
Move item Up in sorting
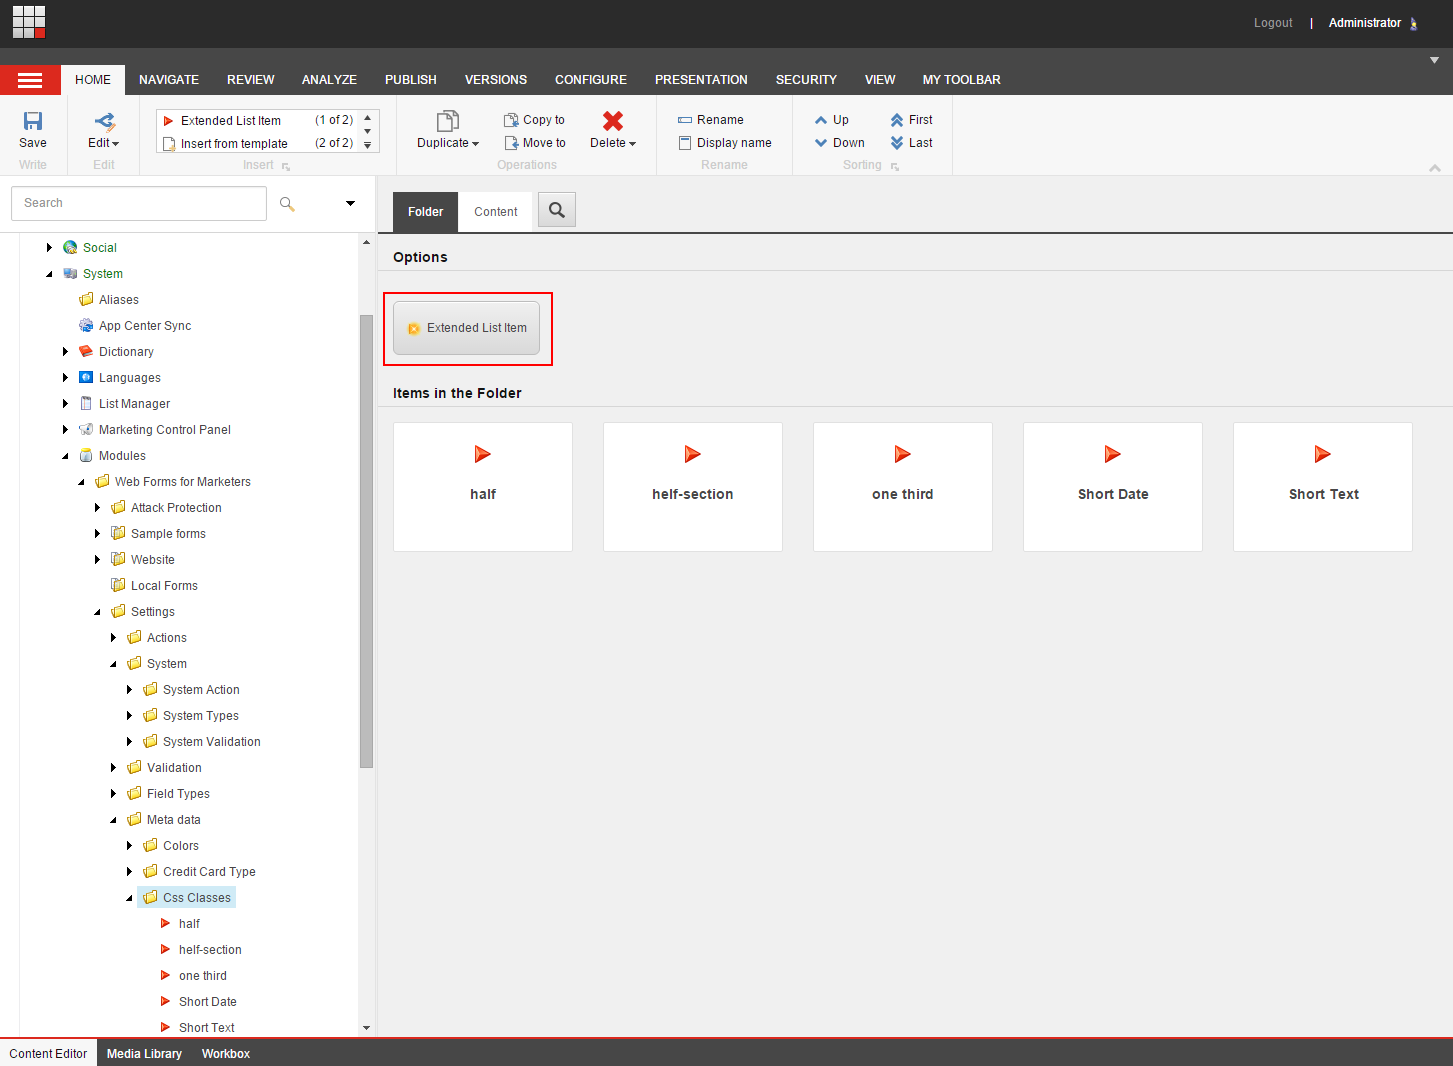point(832,120)
